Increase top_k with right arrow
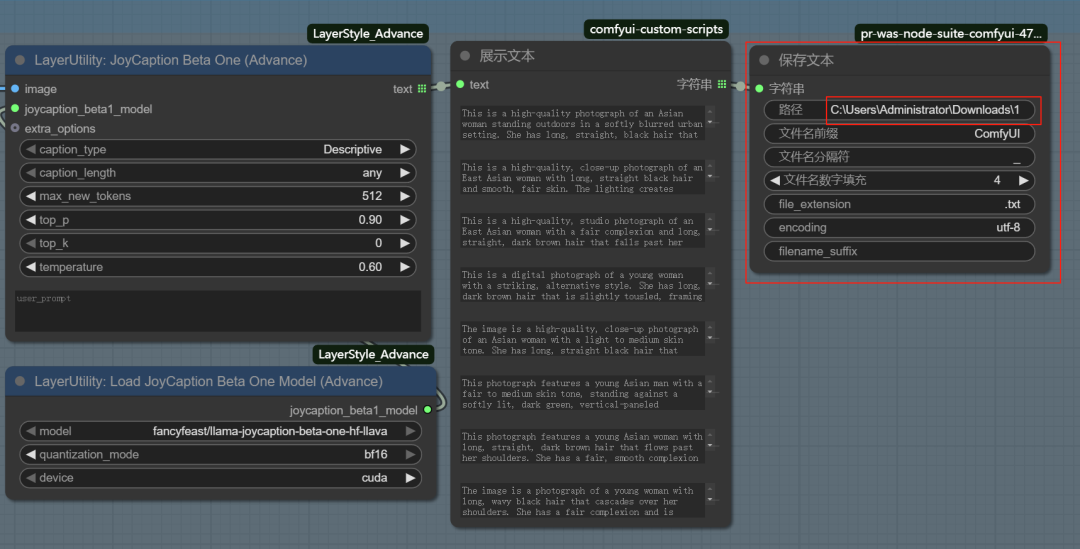 click(405, 243)
